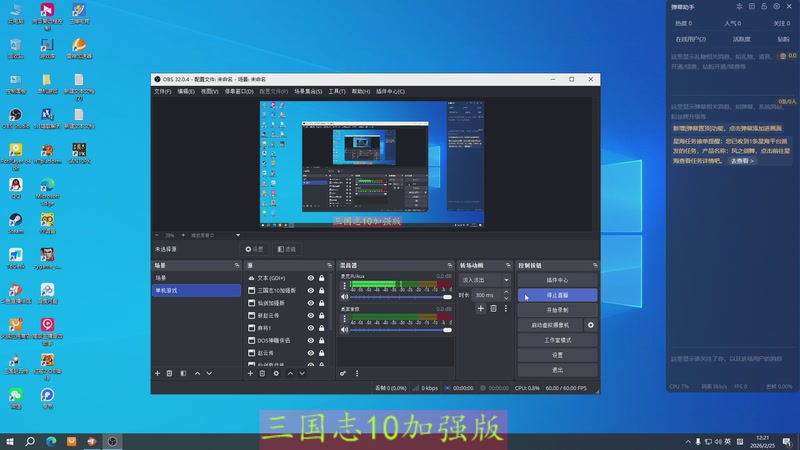Unlock the 三国志10加强版 source
800x450 pixels.
[321, 290]
